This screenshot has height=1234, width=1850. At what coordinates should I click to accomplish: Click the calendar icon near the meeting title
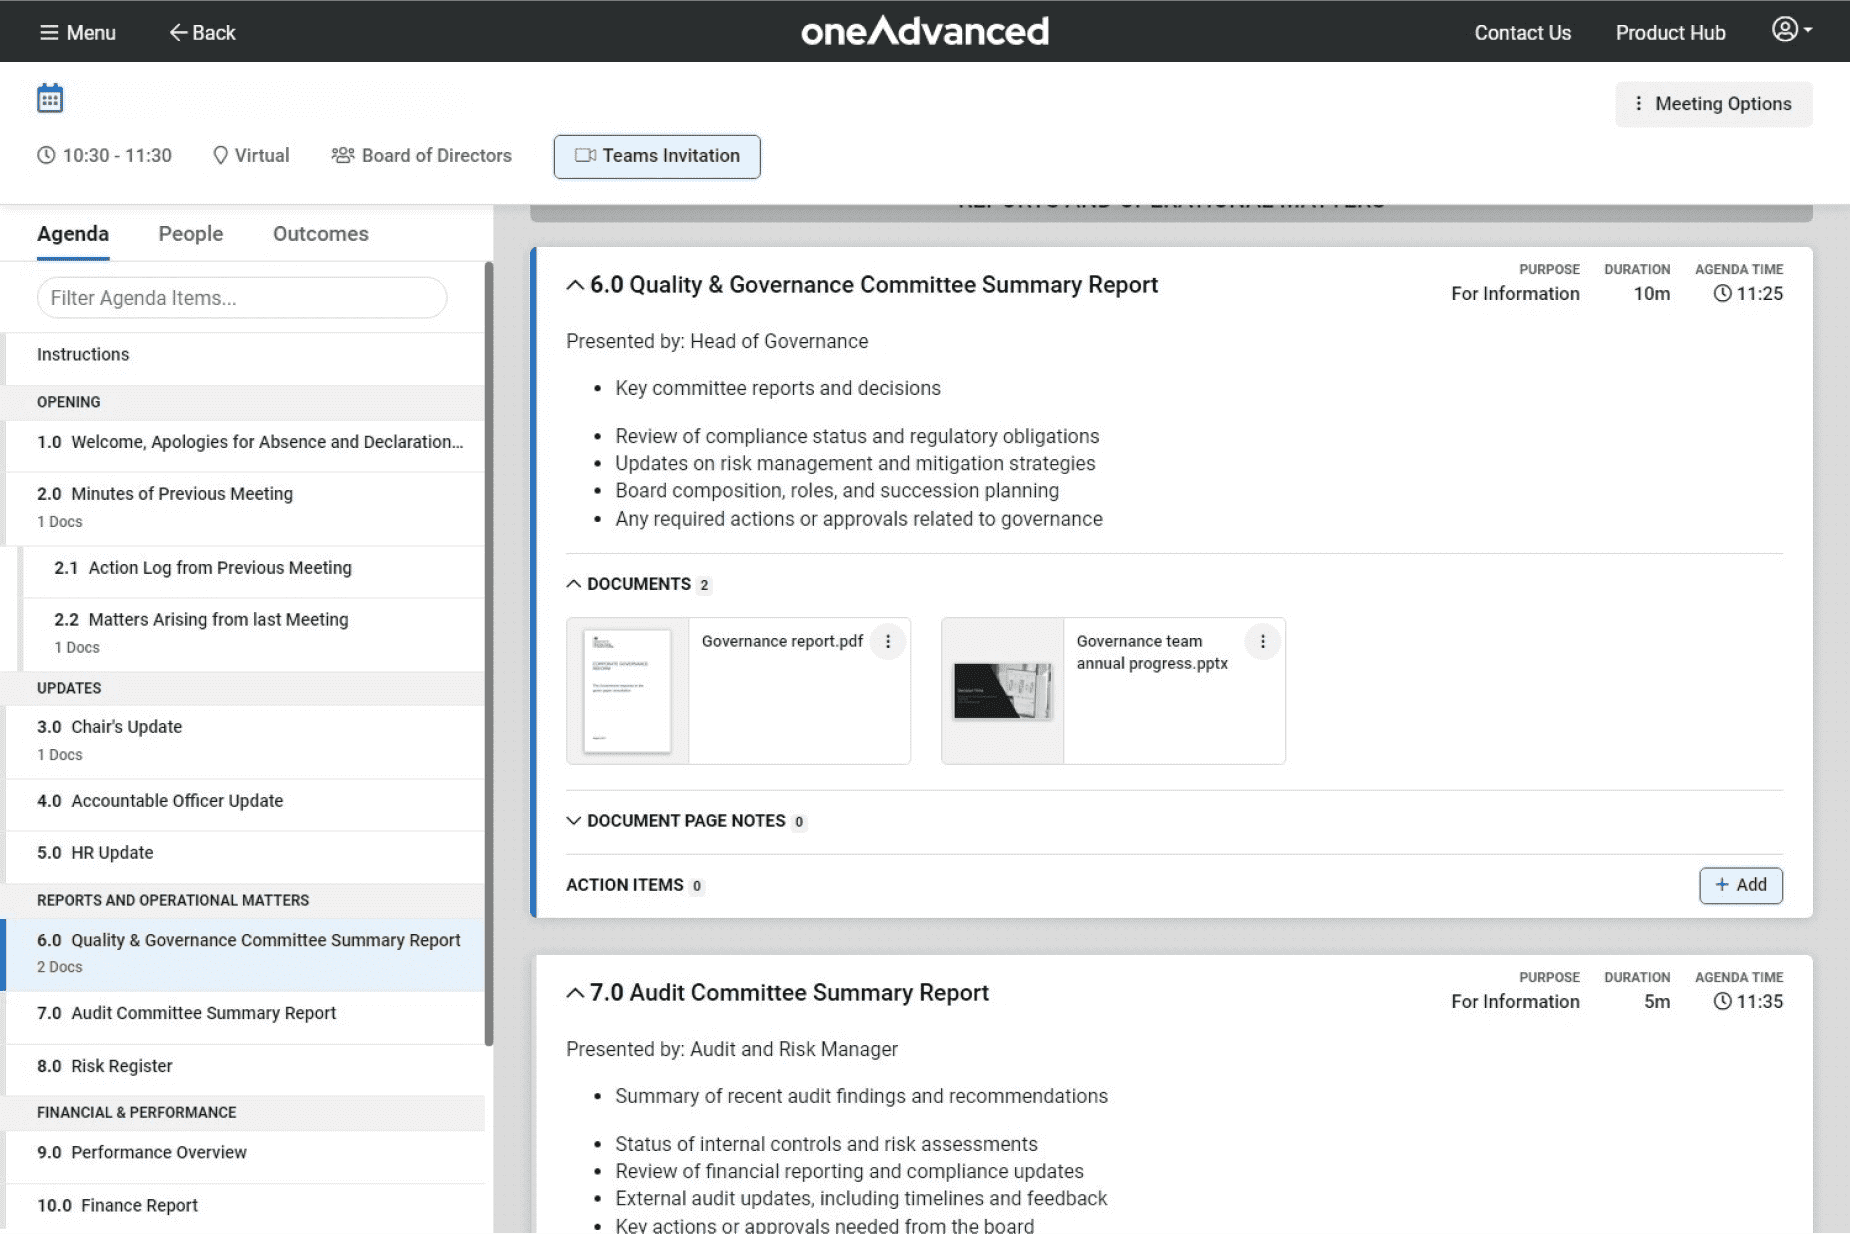click(50, 99)
